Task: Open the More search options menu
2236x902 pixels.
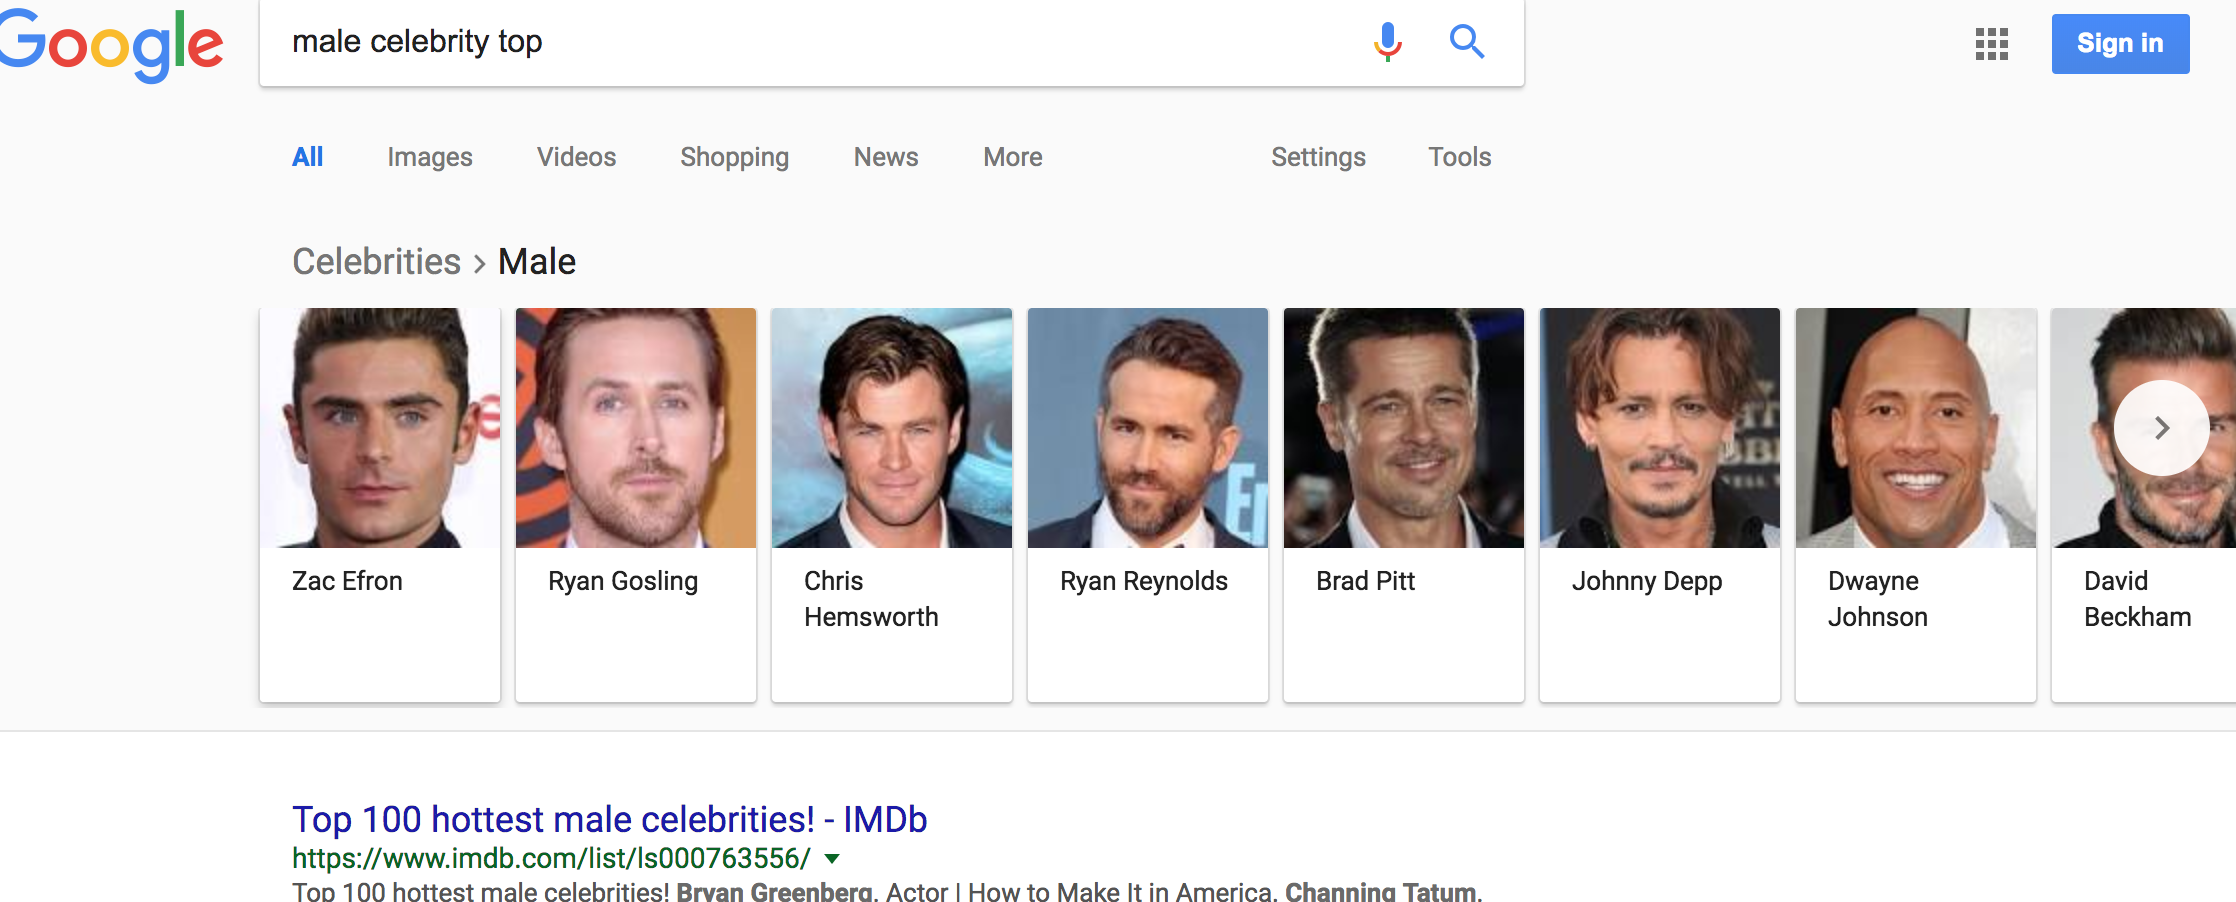Action: click(x=1013, y=157)
